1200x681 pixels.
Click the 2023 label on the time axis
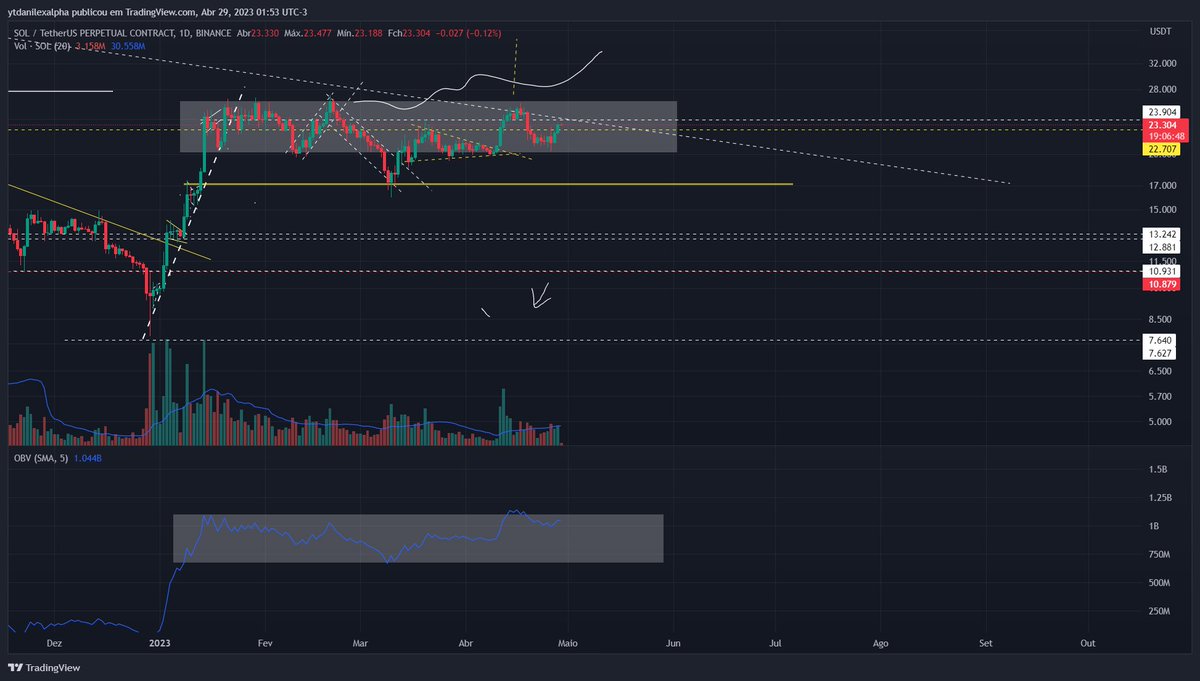point(159,645)
